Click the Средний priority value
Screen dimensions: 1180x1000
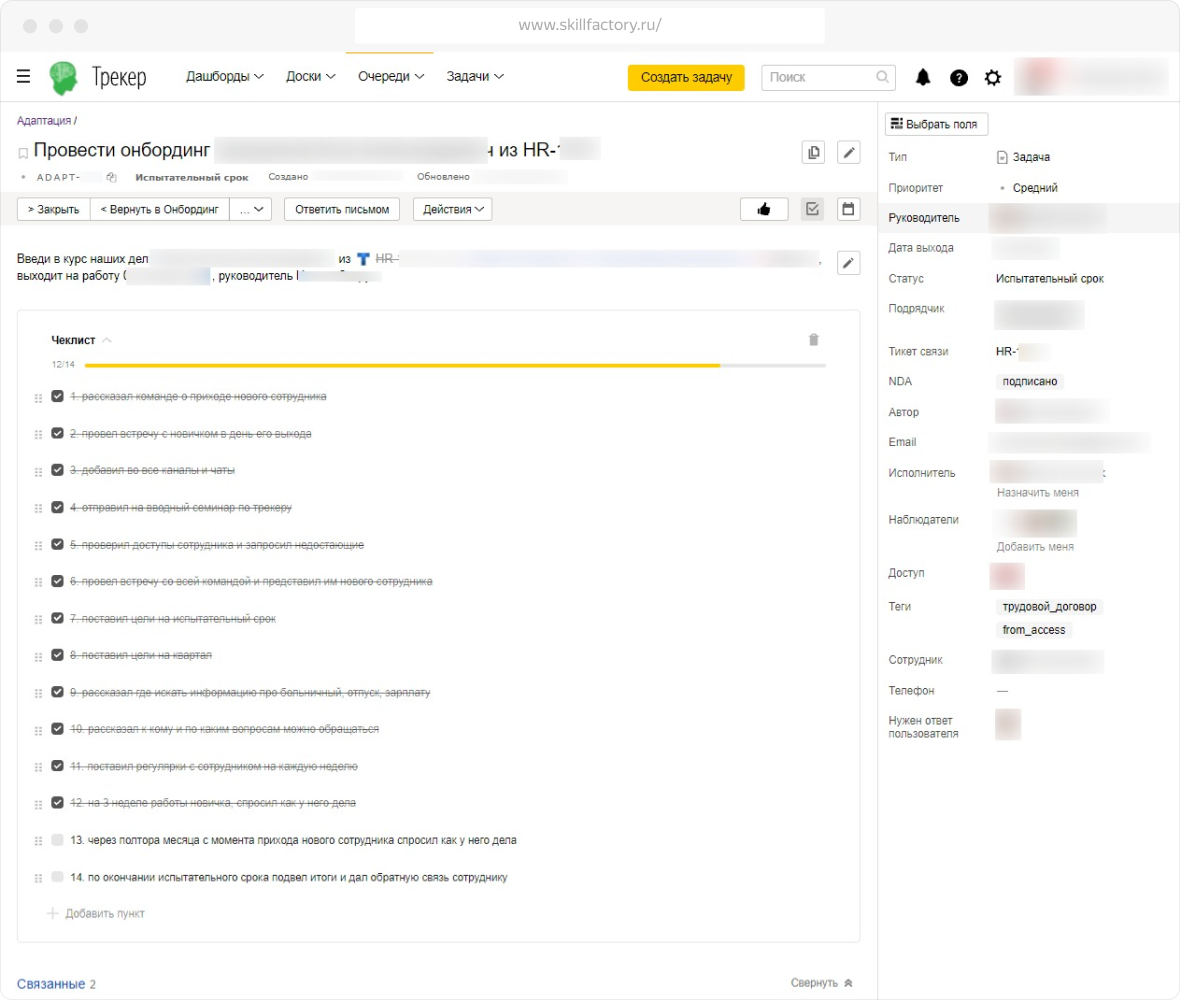1035,187
